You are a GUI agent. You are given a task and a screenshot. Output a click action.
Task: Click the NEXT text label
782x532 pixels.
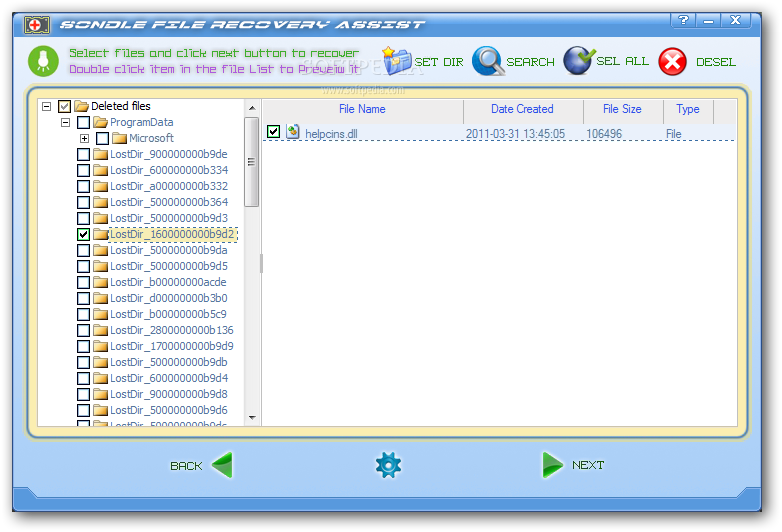(588, 465)
